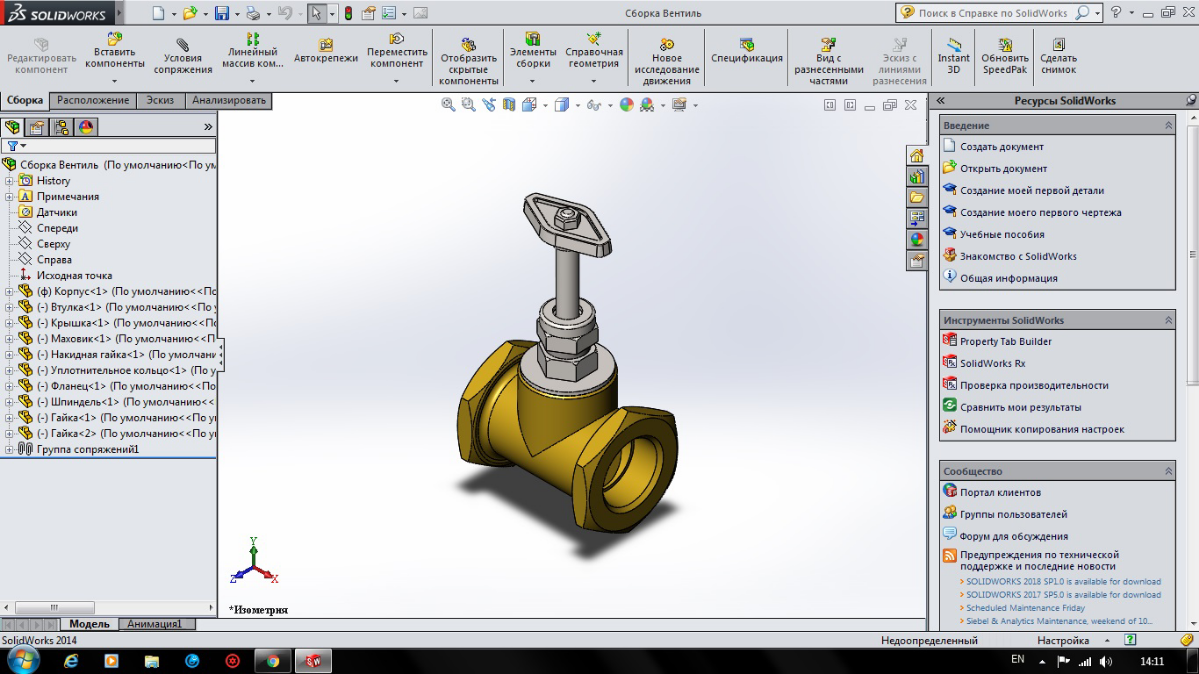Click the Создать документ link
Screen dimensions: 1199x674
1001,147
